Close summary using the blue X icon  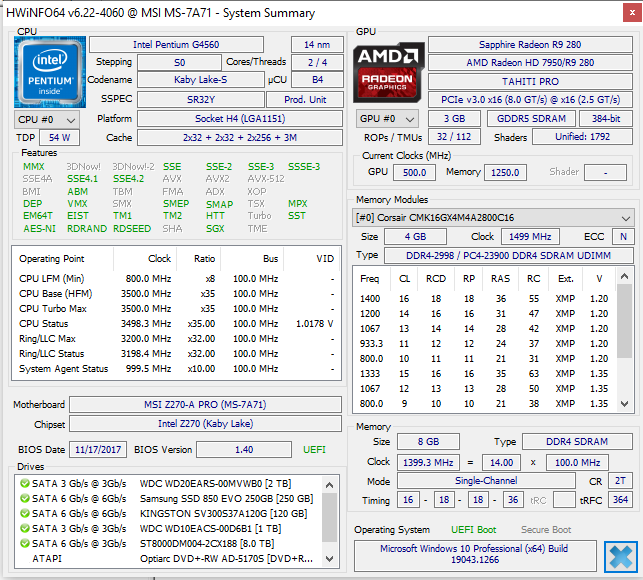coord(621,555)
